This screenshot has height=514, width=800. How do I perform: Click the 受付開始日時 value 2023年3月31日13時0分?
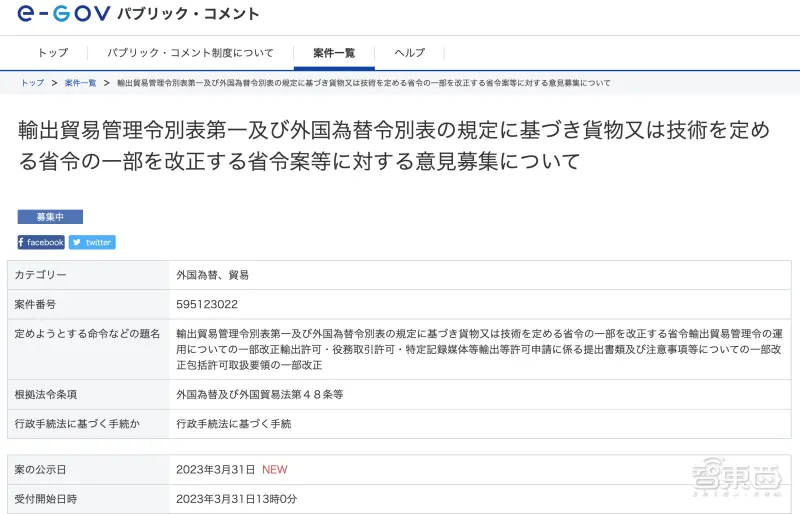(236, 498)
